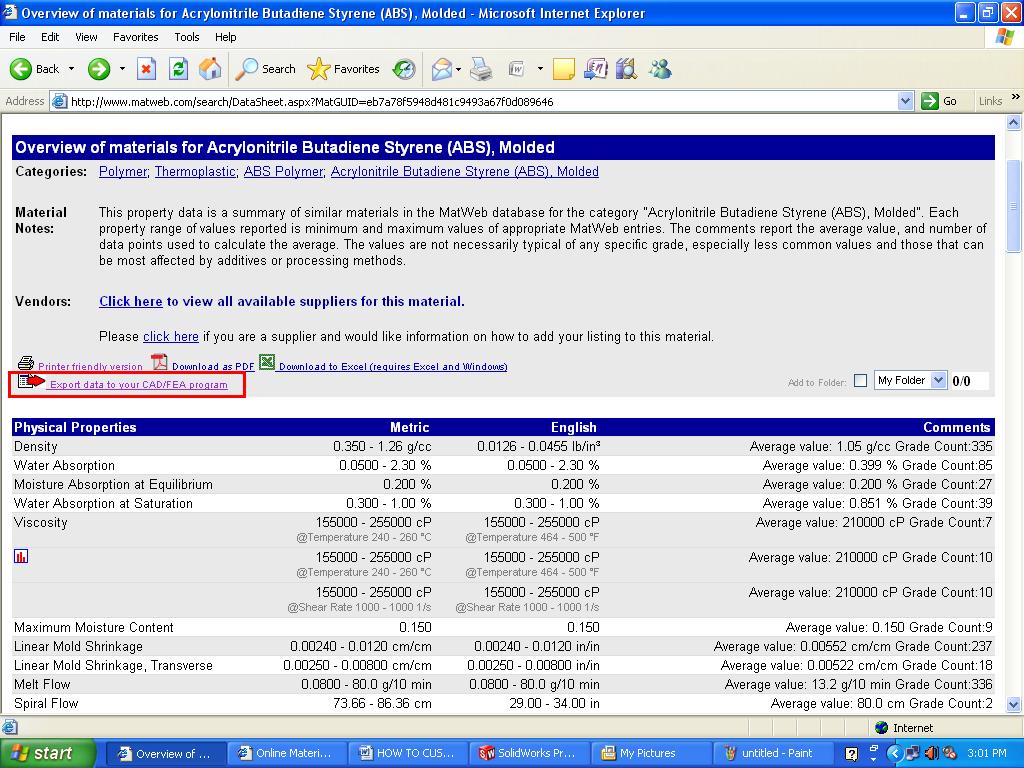Viewport: 1024px width, 768px height.
Task: Open the browser Search panel
Action: [264, 69]
